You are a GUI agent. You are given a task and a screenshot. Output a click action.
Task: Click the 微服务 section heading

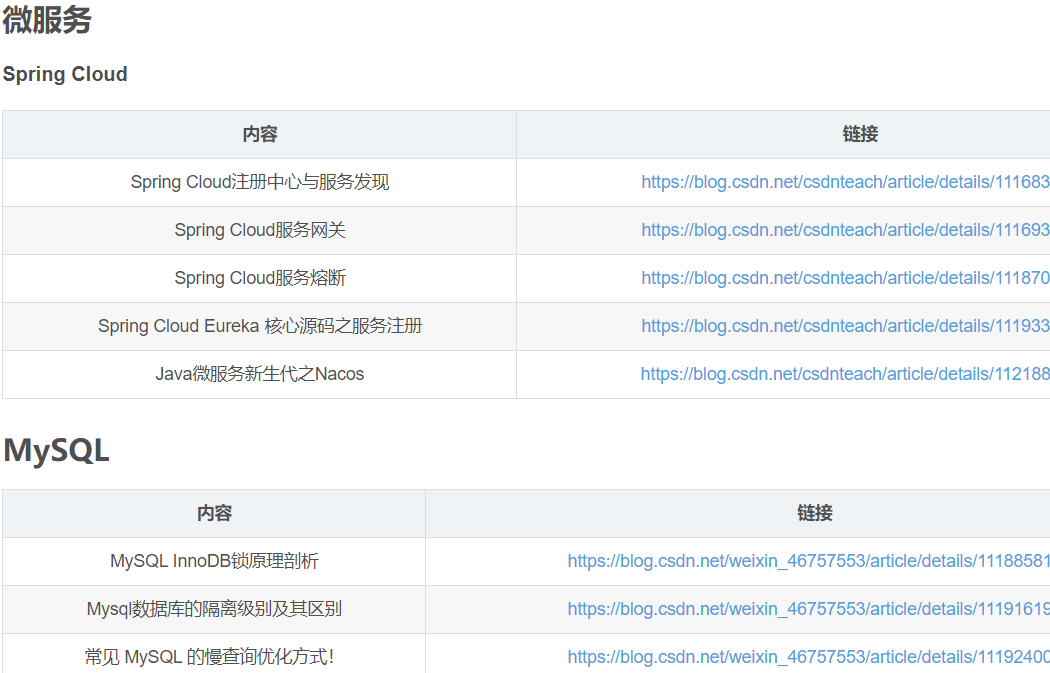tap(47, 19)
